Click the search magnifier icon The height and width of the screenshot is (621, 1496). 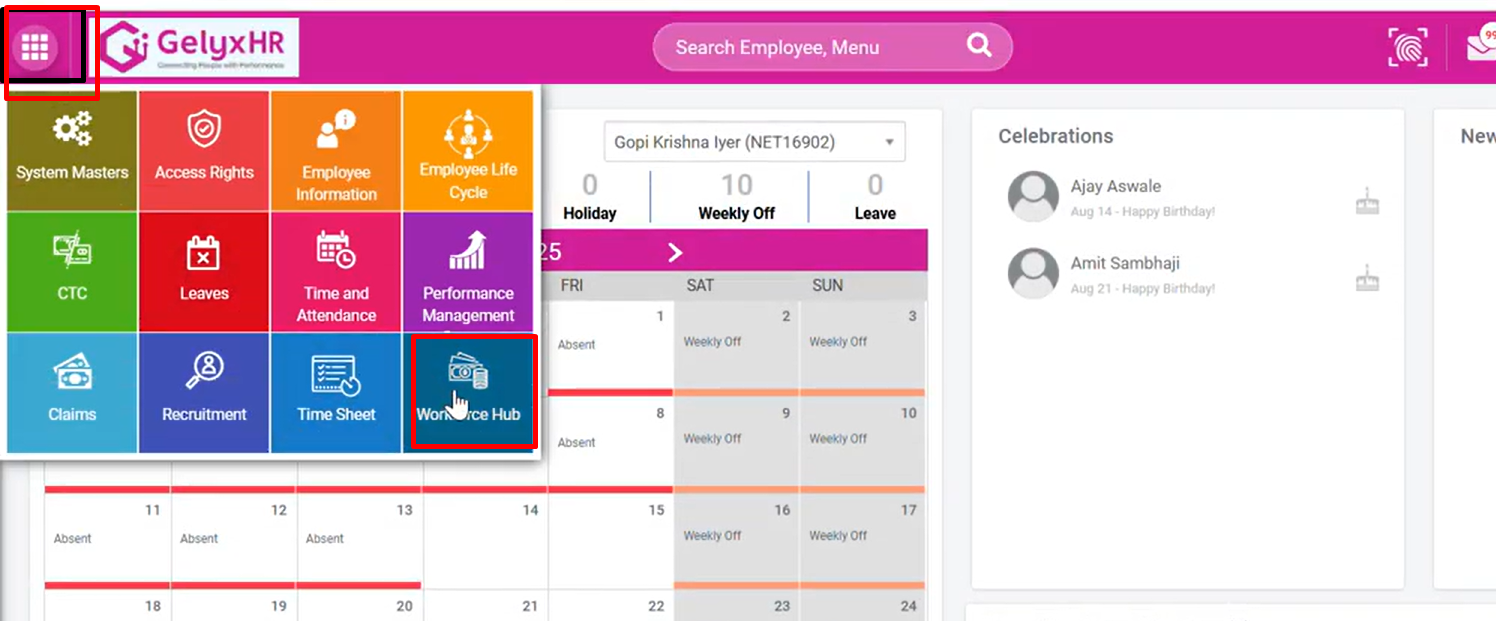click(979, 46)
